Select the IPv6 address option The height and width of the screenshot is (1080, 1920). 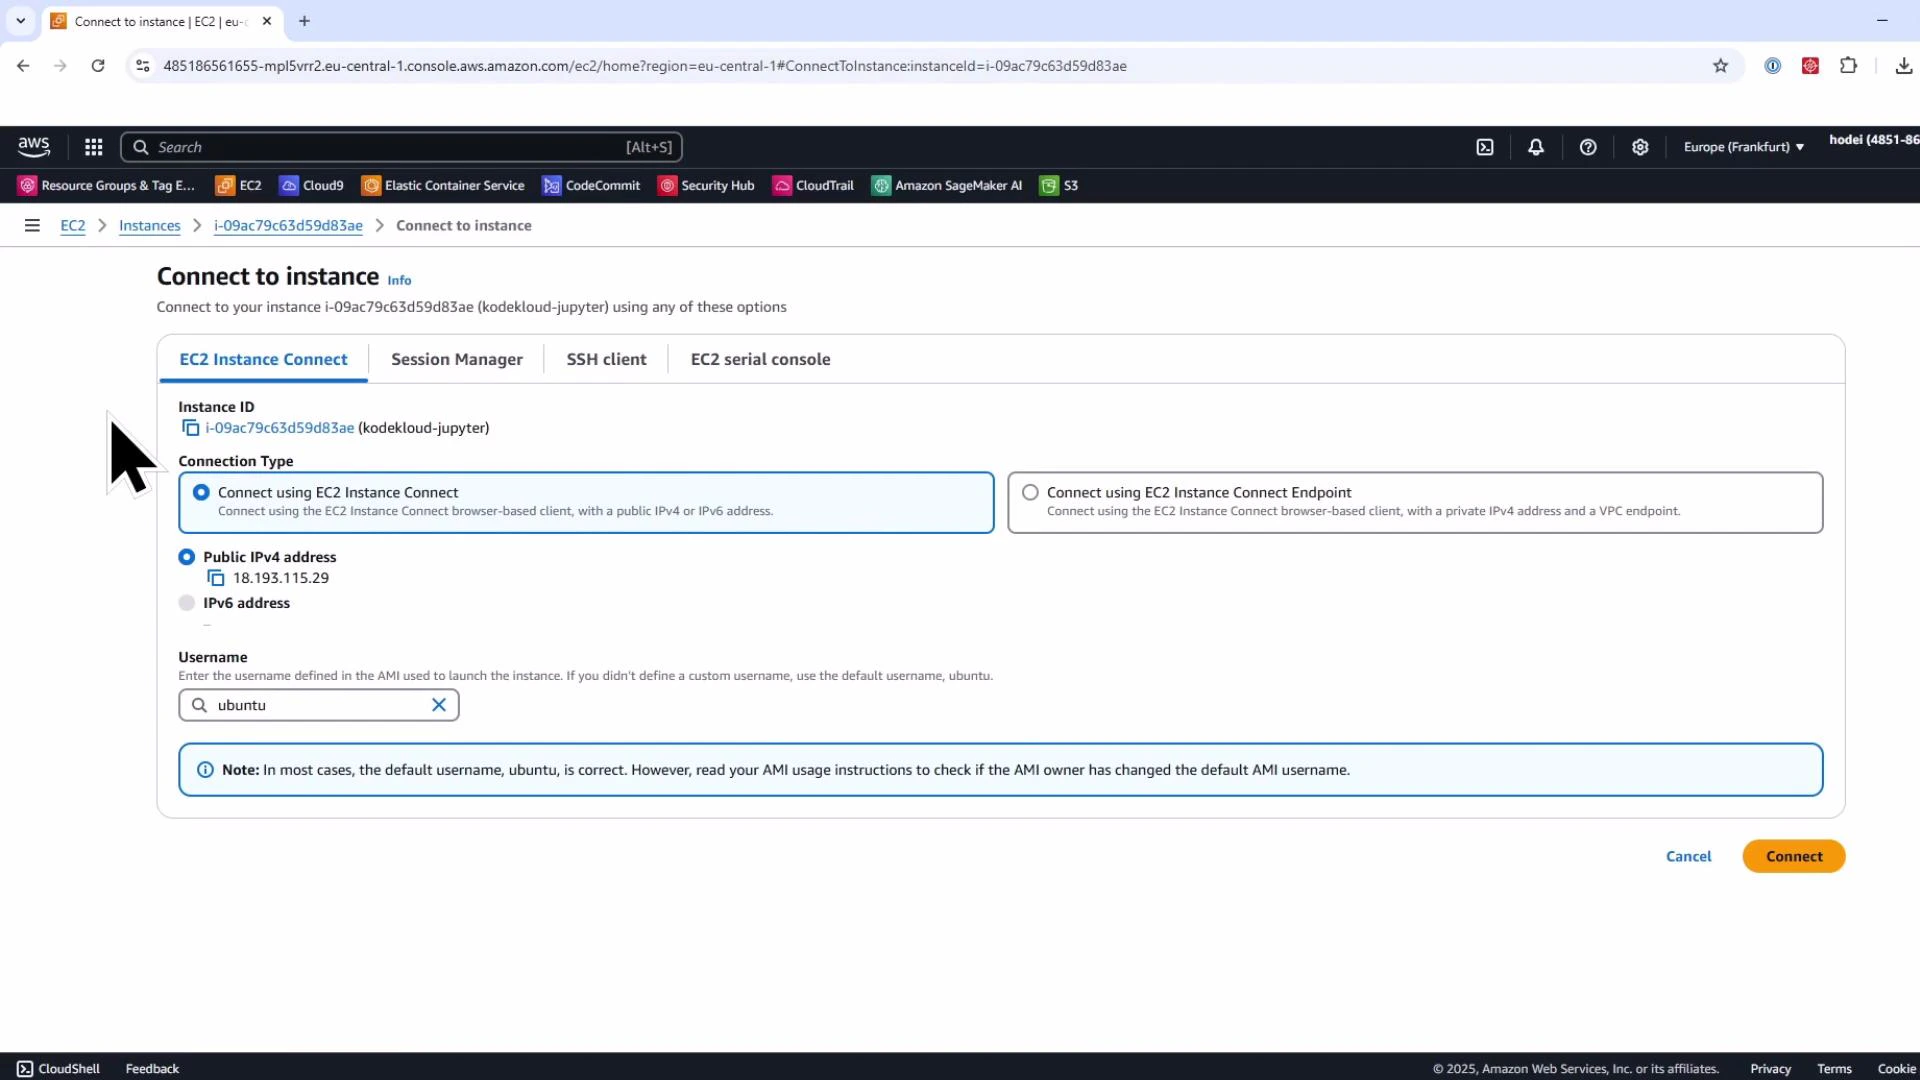pos(186,602)
